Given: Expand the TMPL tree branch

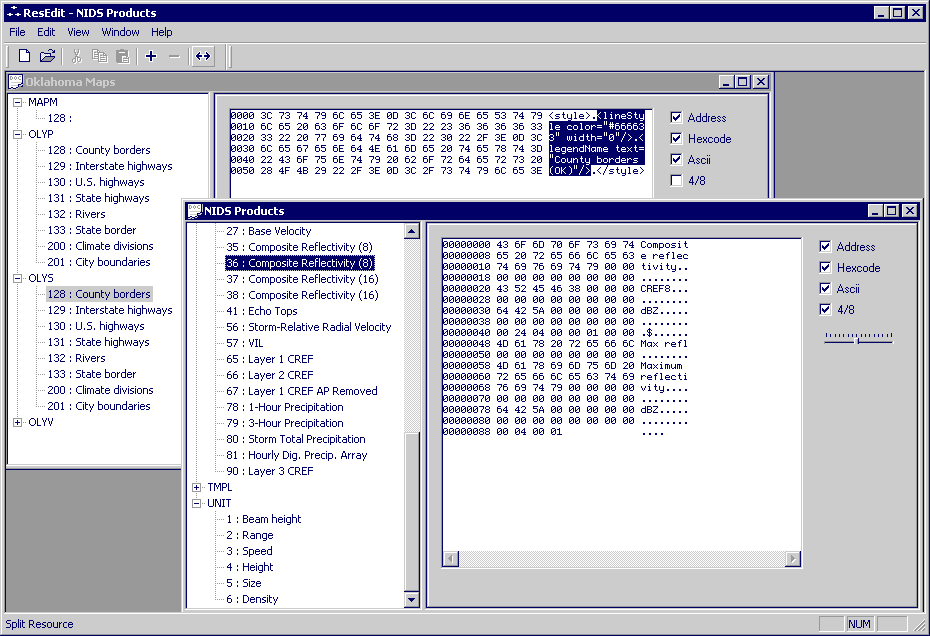Looking at the screenshot, I should (x=198, y=487).
